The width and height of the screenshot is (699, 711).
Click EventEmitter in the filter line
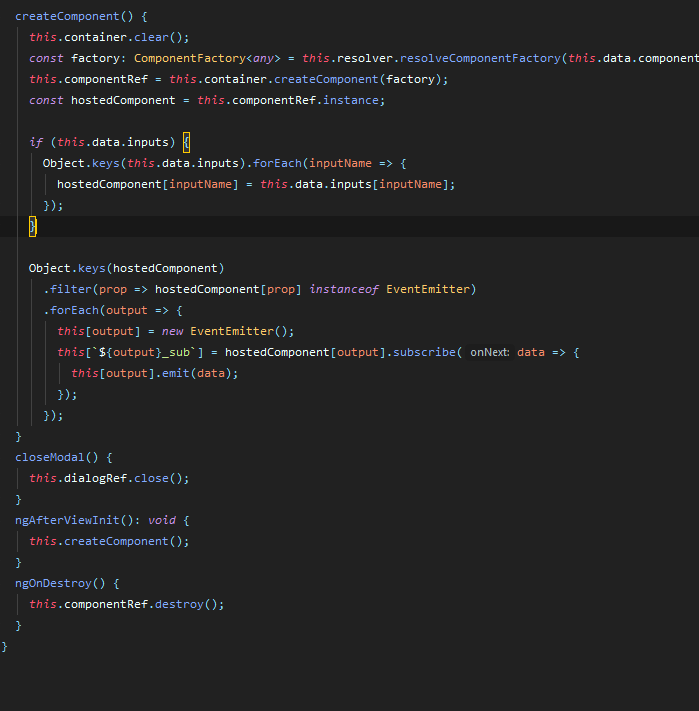coord(427,289)
